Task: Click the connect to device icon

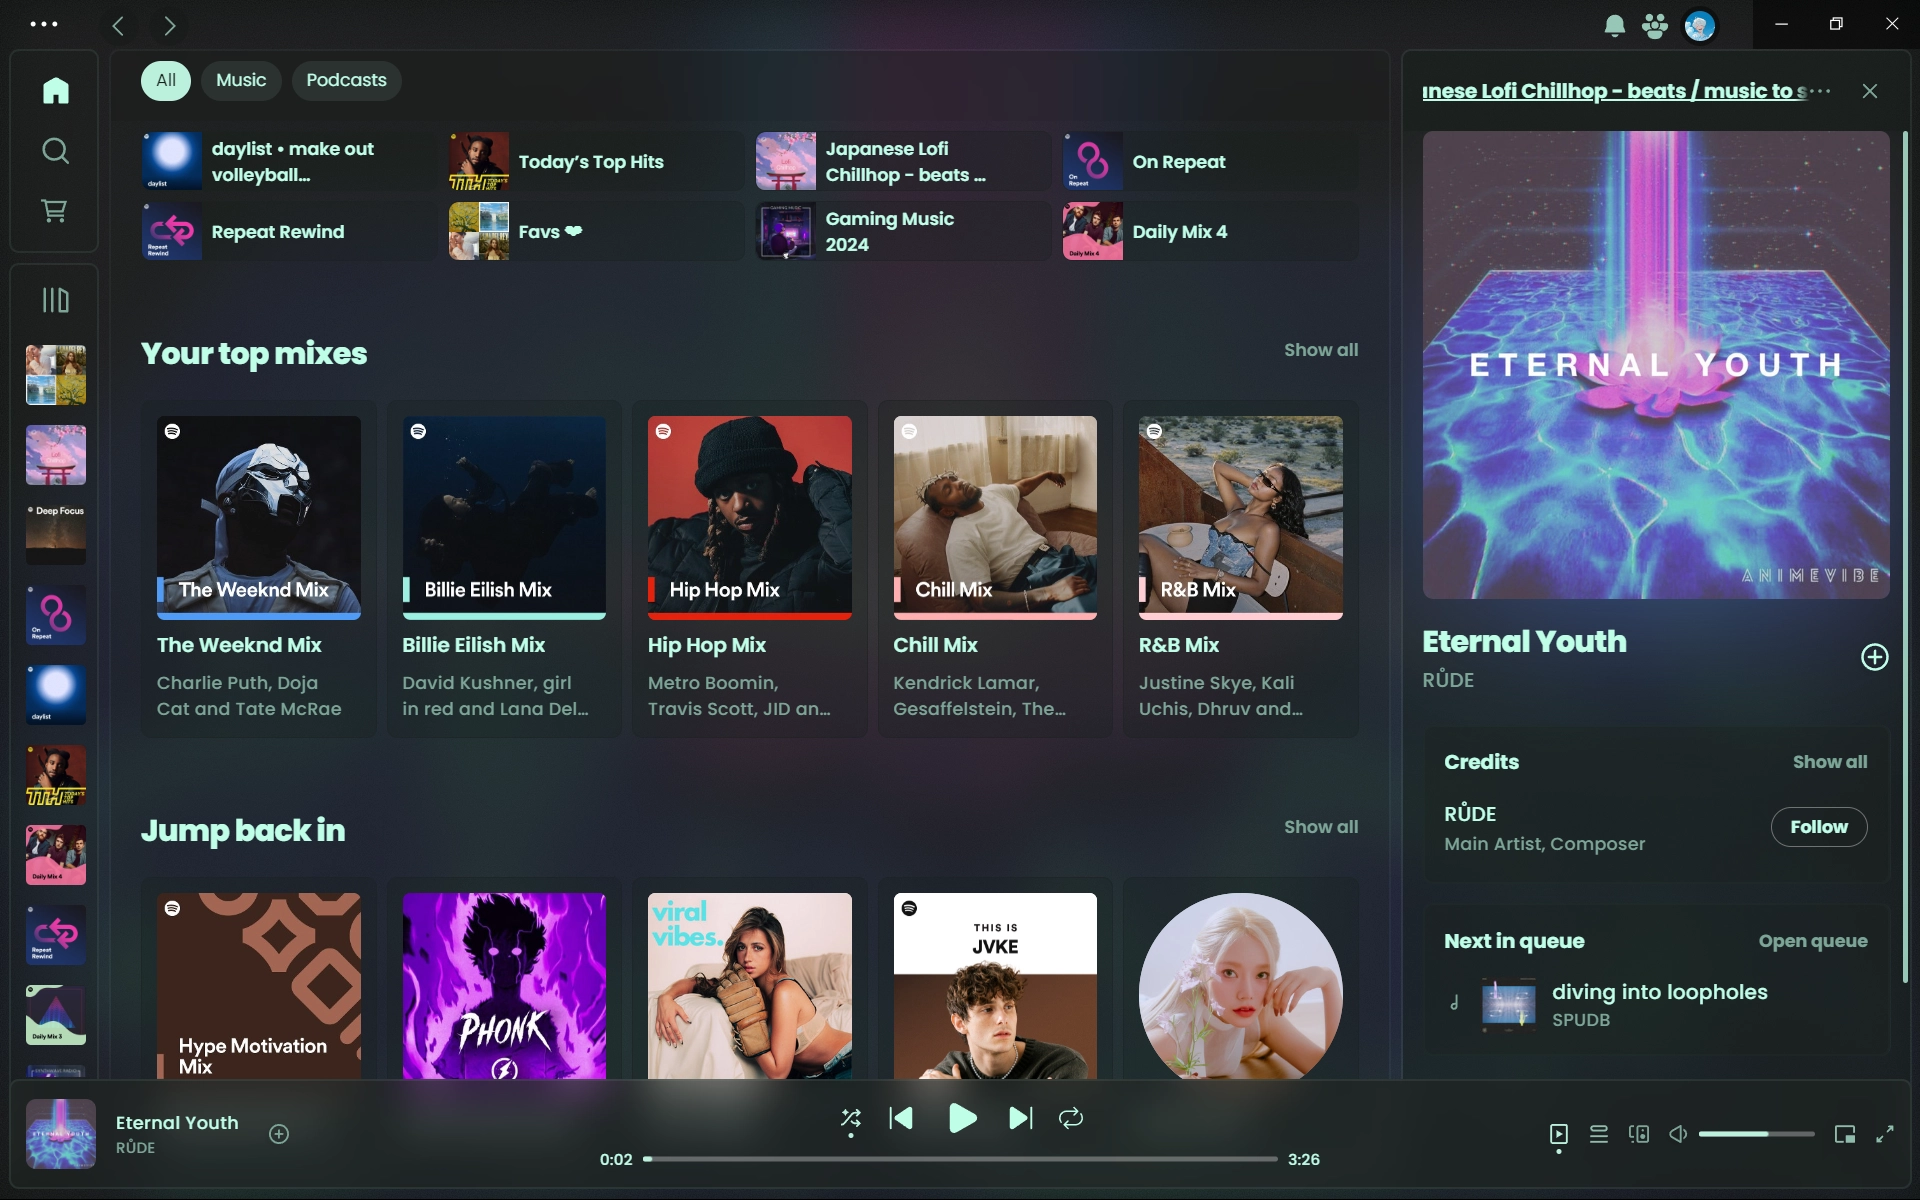Action: pos(1637,1134)
